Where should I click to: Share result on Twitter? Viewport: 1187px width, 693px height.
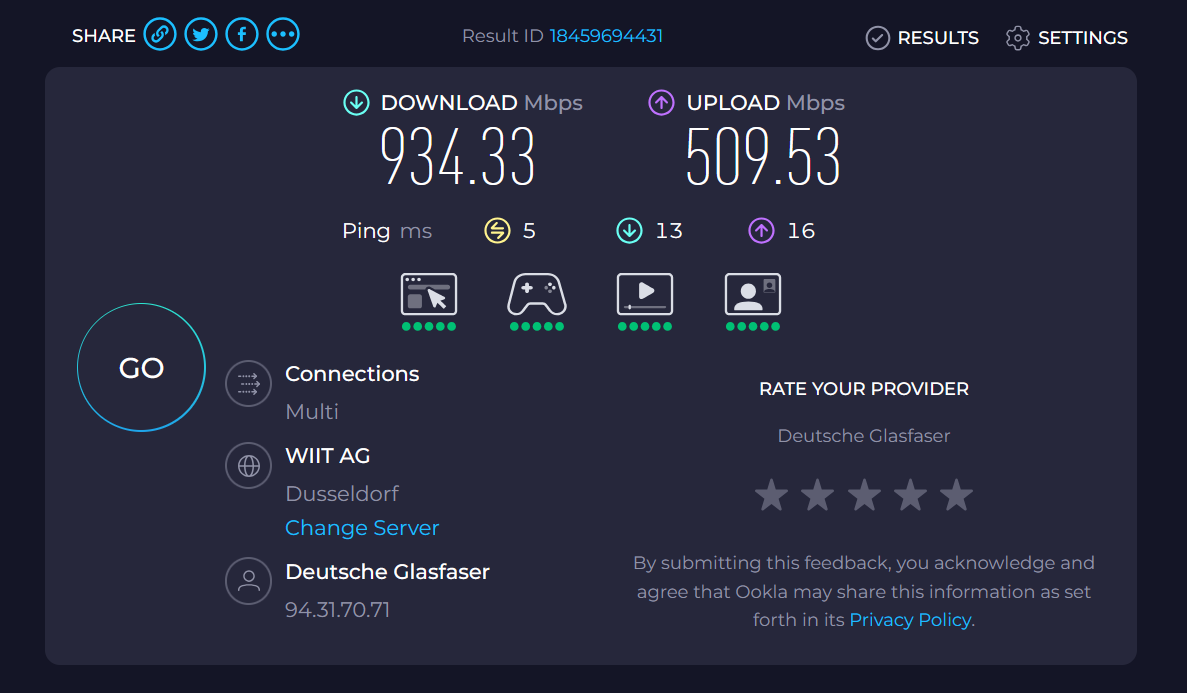pyautogui.click(x=201, y=35)
